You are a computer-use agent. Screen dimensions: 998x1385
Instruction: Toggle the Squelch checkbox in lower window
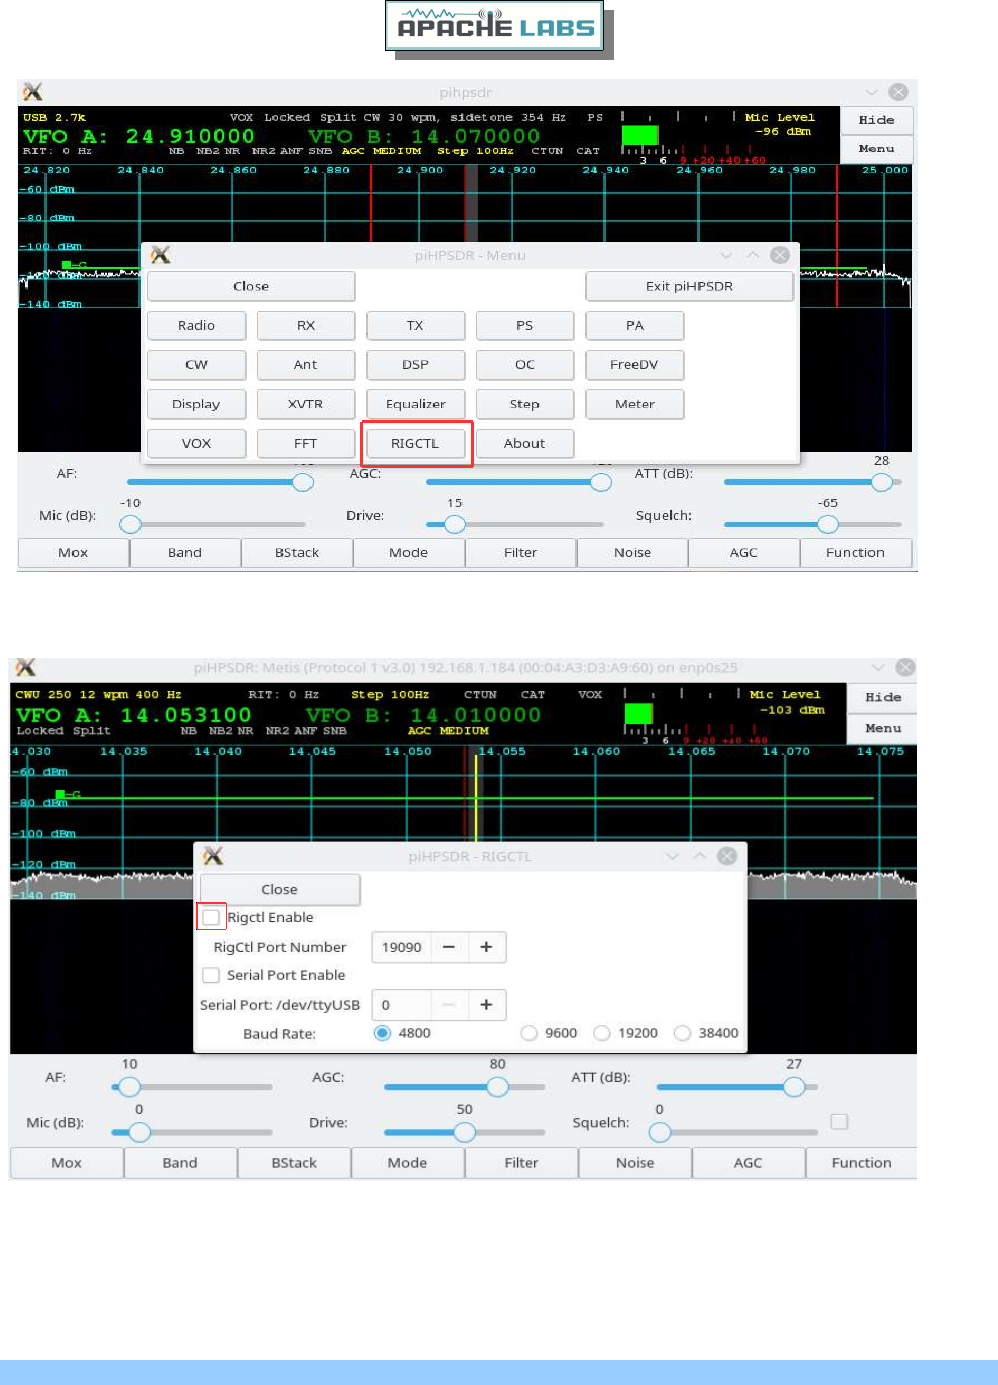click(839, 1122)
